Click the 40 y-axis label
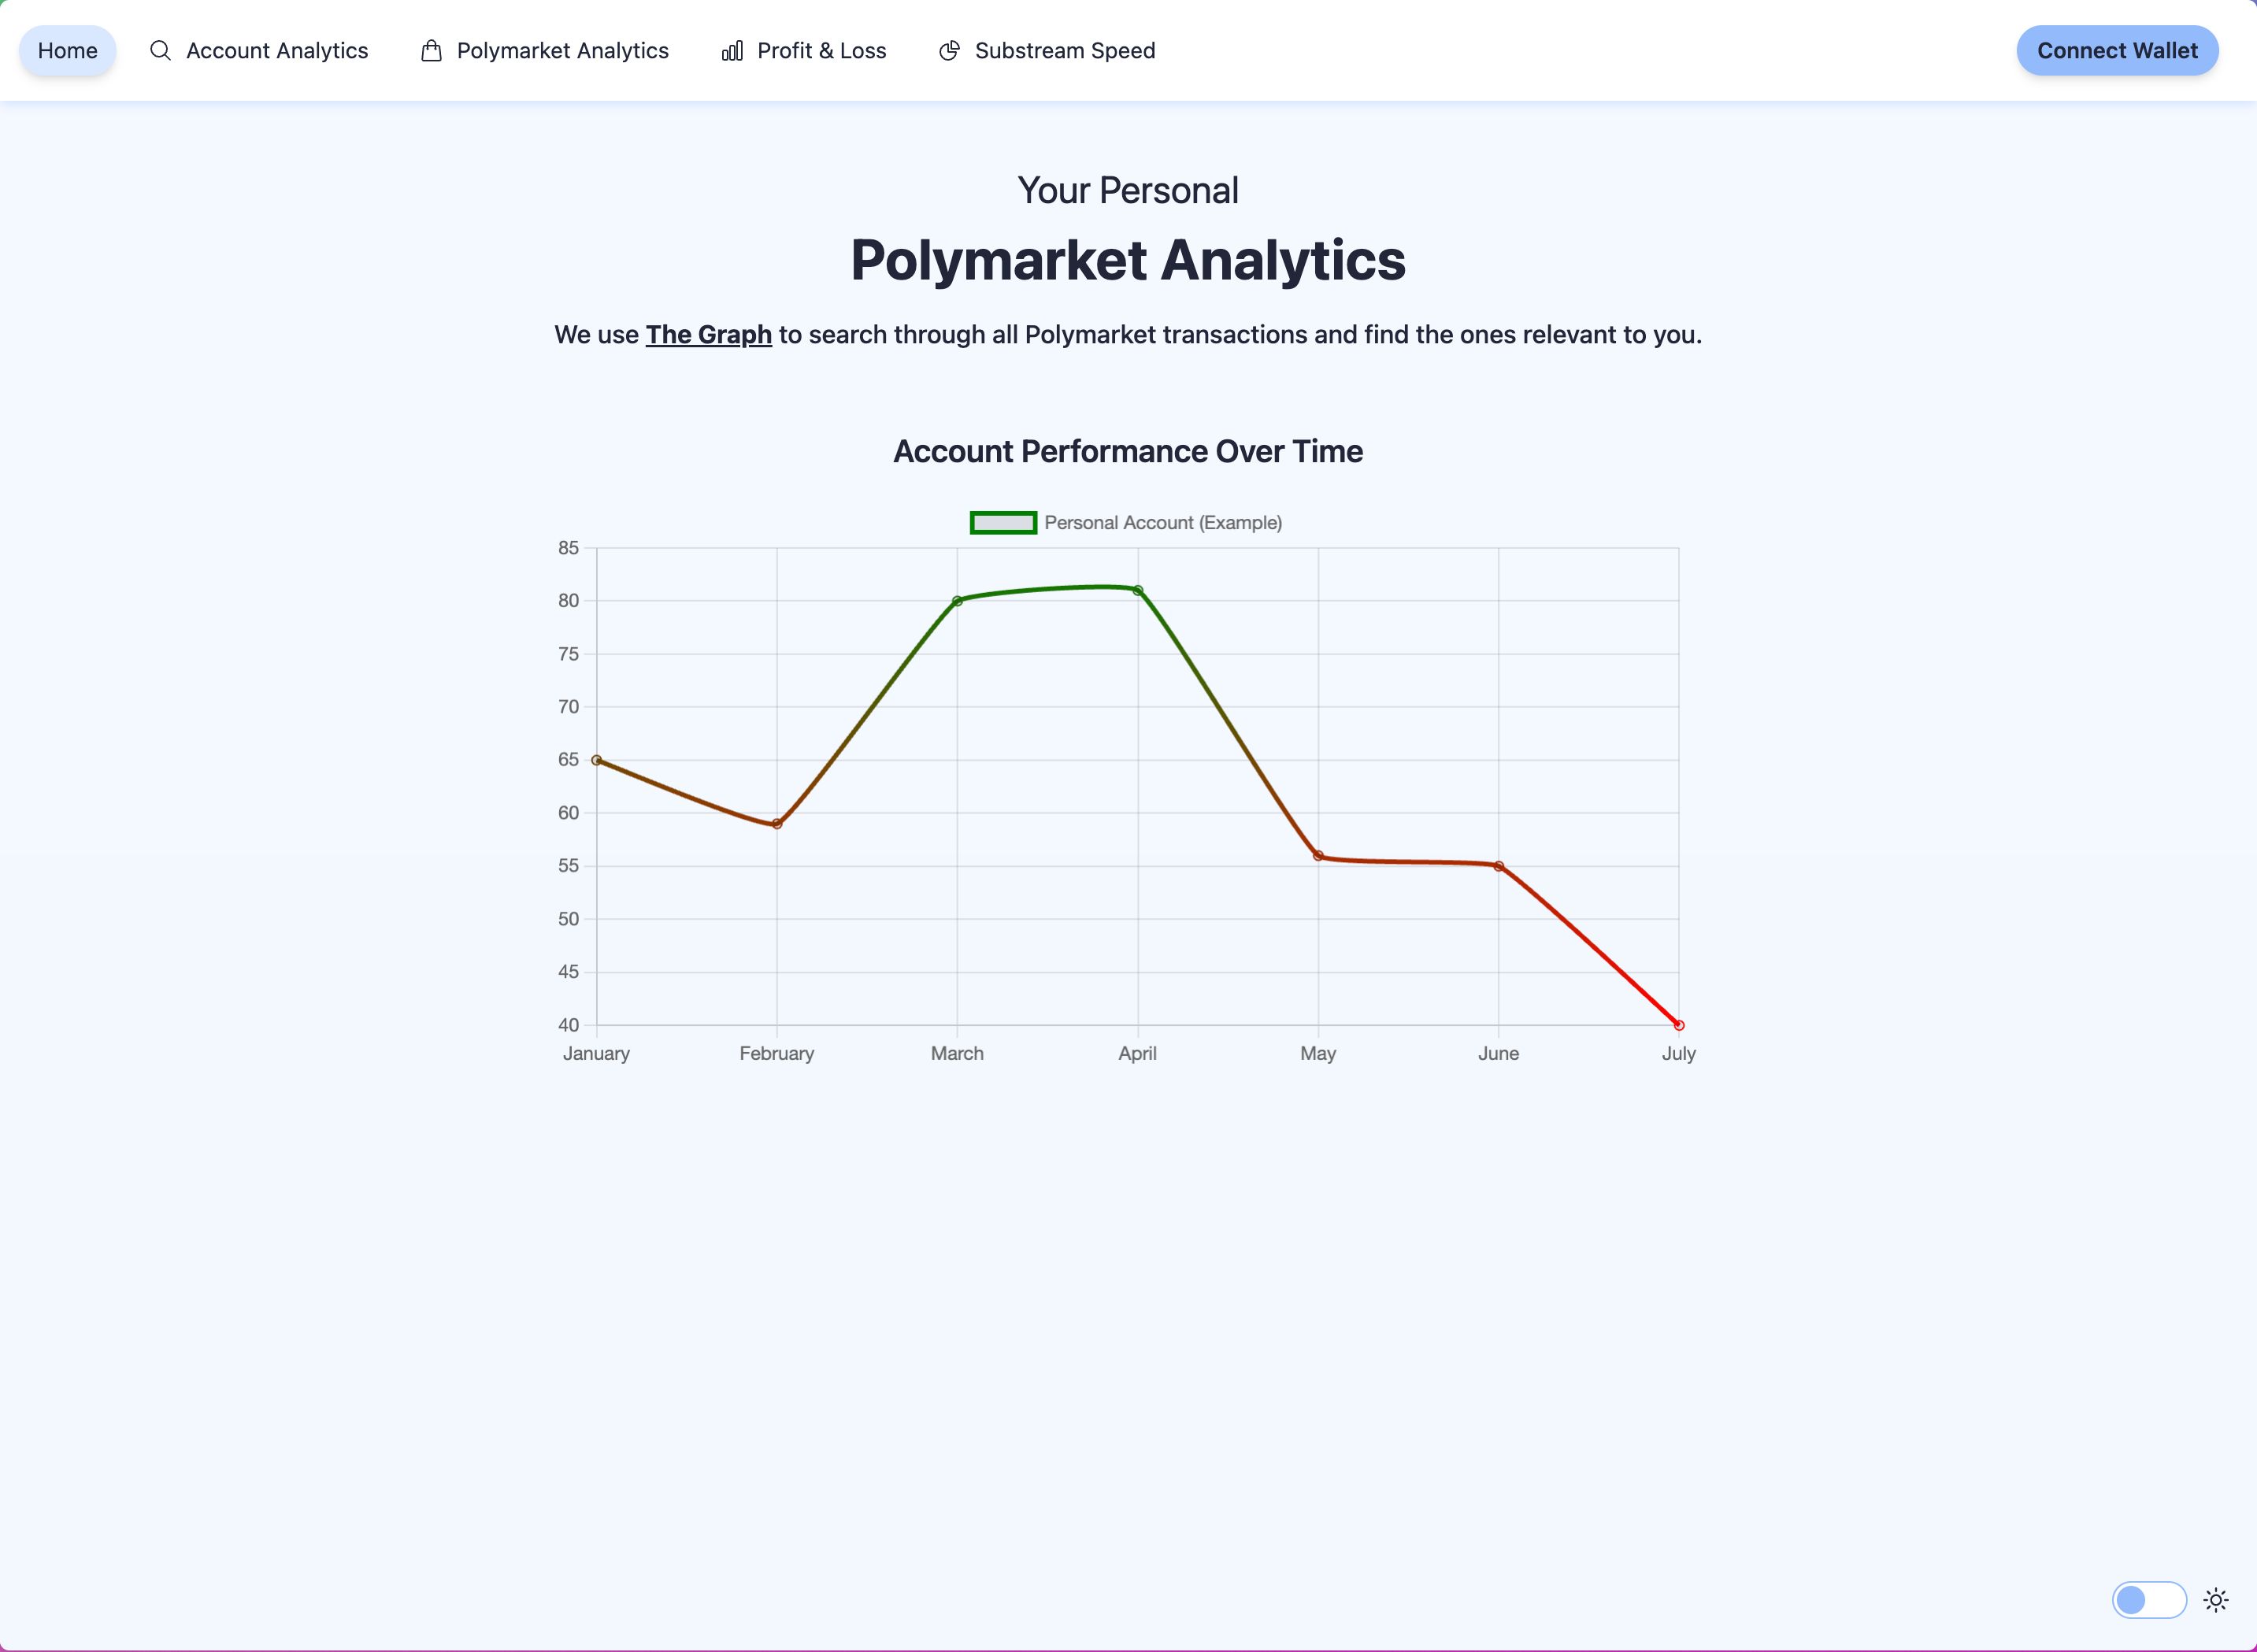The image size is (2257, 1652). (x=569, y=1025)
